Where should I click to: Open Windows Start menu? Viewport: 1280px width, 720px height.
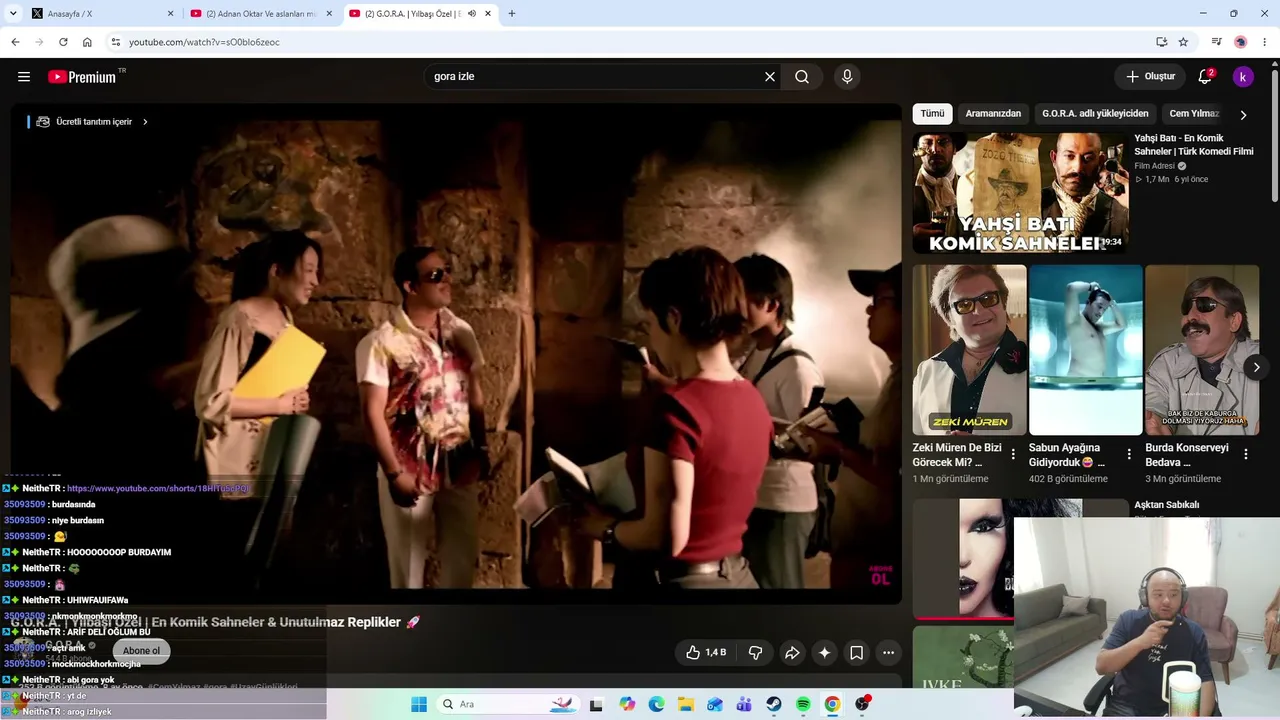point(419,704)
